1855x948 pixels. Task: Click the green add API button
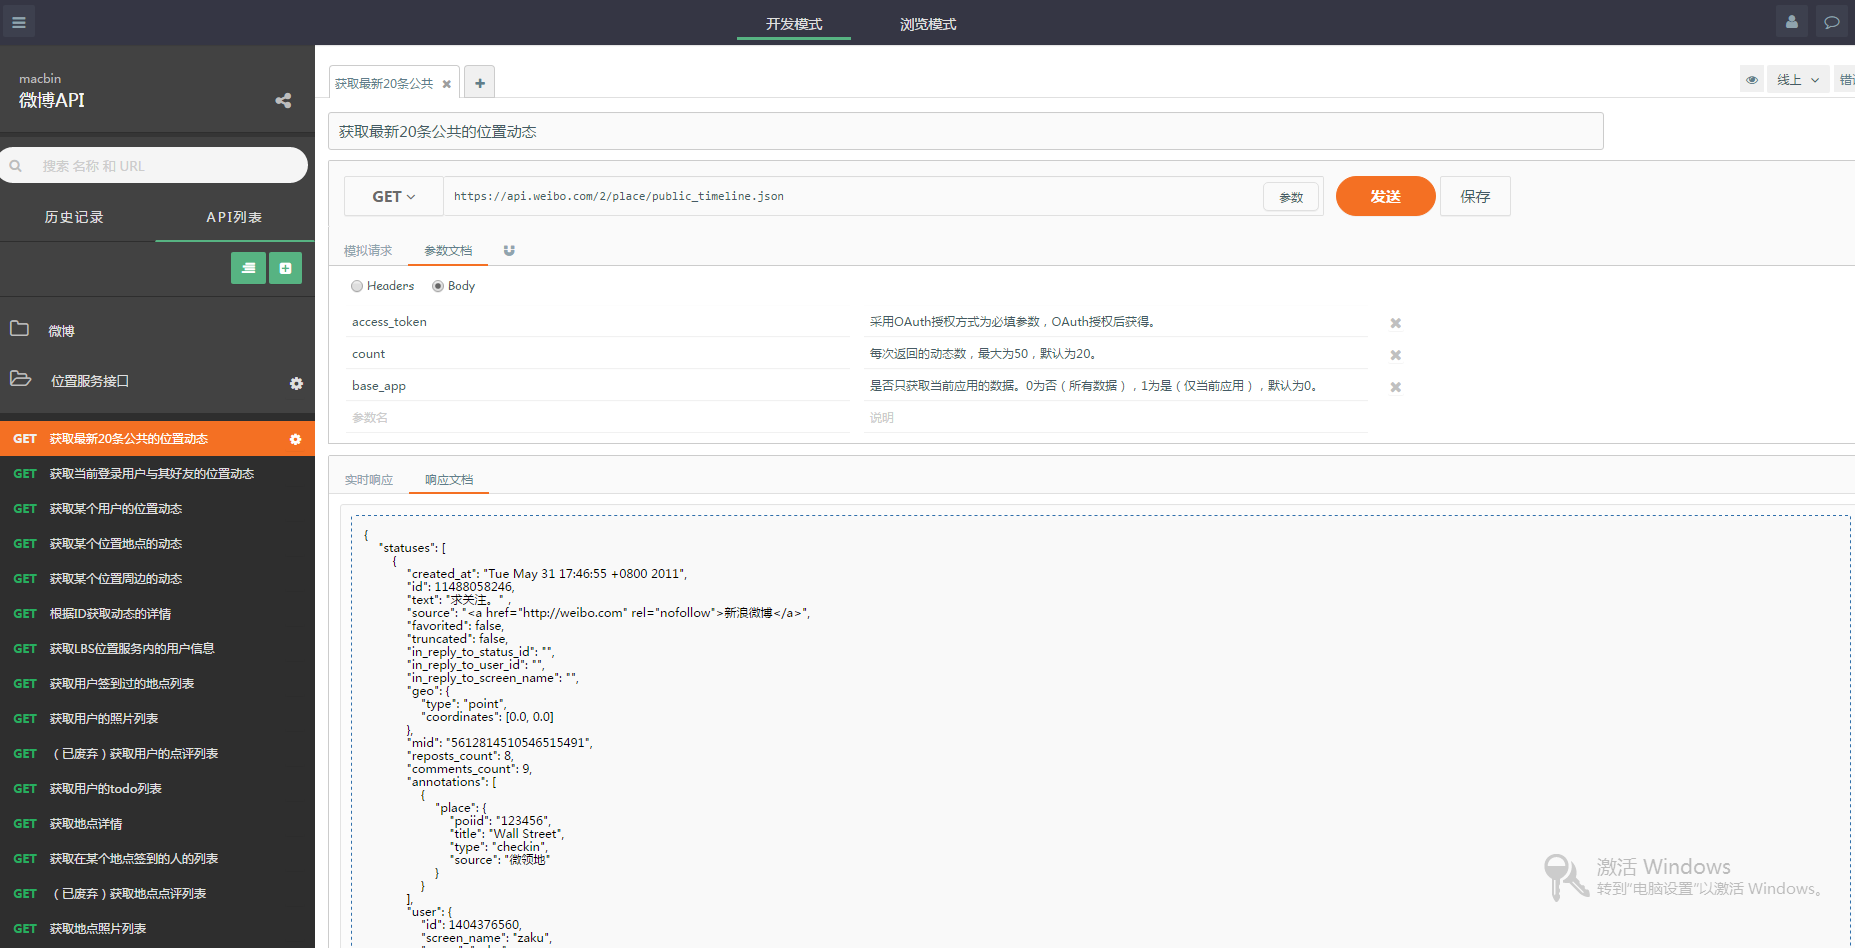tap(285, 268)
